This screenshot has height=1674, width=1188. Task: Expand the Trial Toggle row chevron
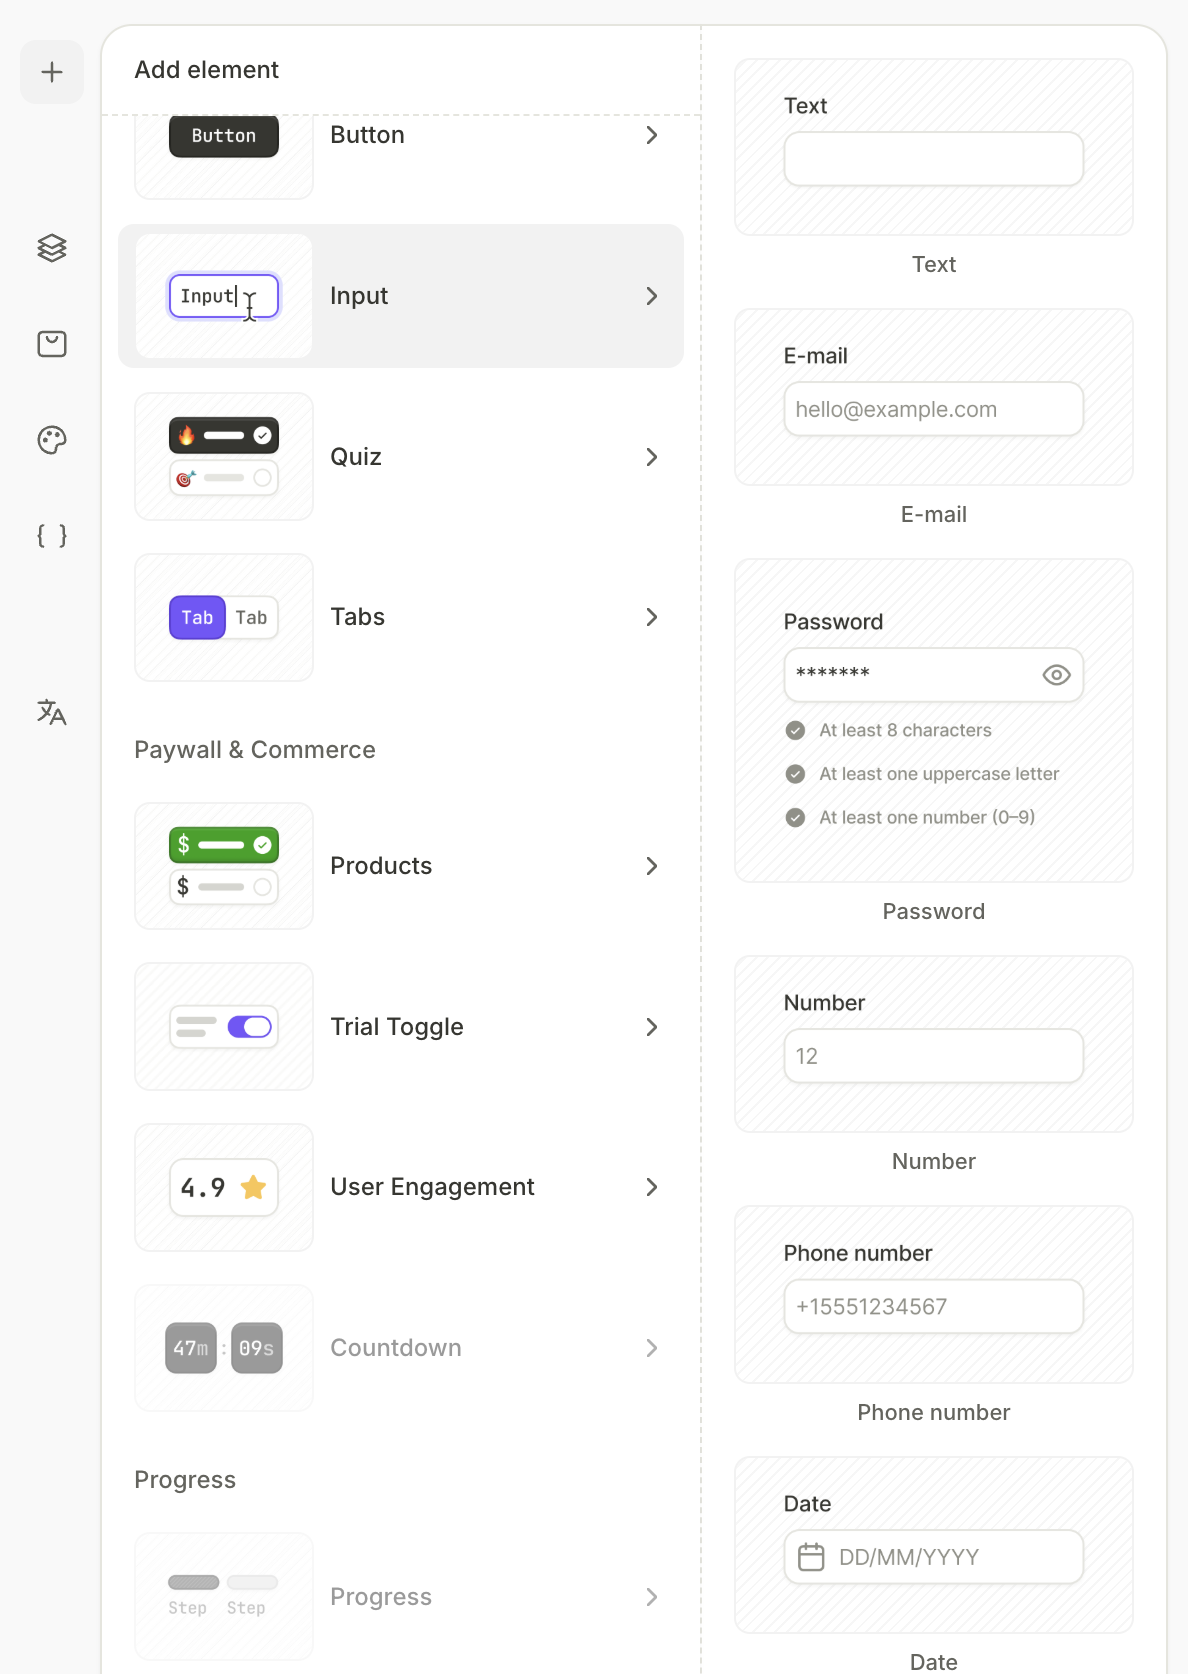tap(652, 1027)
